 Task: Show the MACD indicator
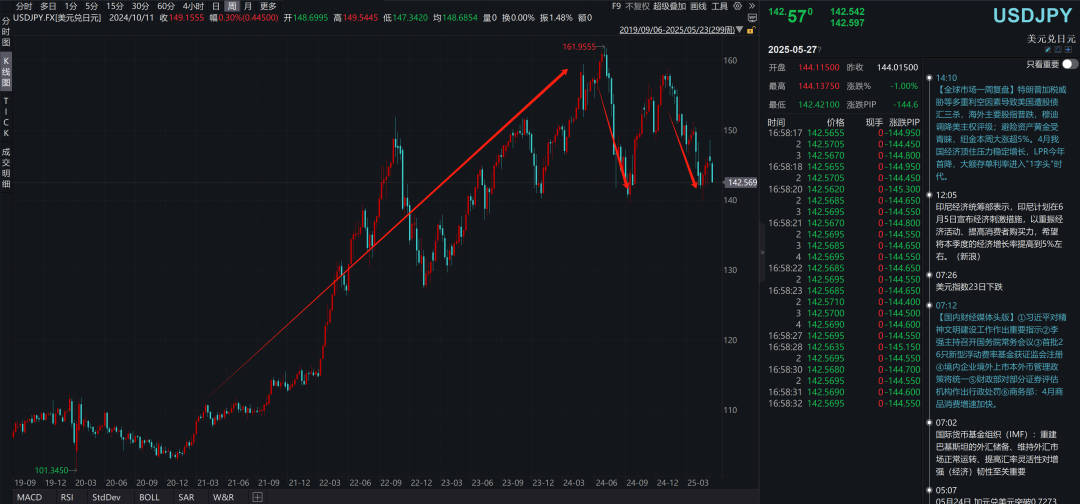[x=29, y=496]
